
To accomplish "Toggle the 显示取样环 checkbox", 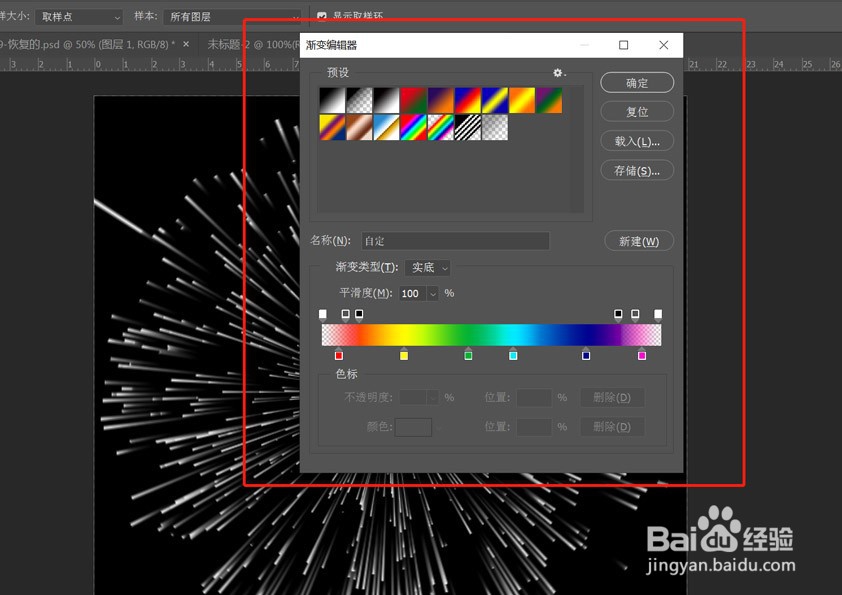I will pos(322,17).
